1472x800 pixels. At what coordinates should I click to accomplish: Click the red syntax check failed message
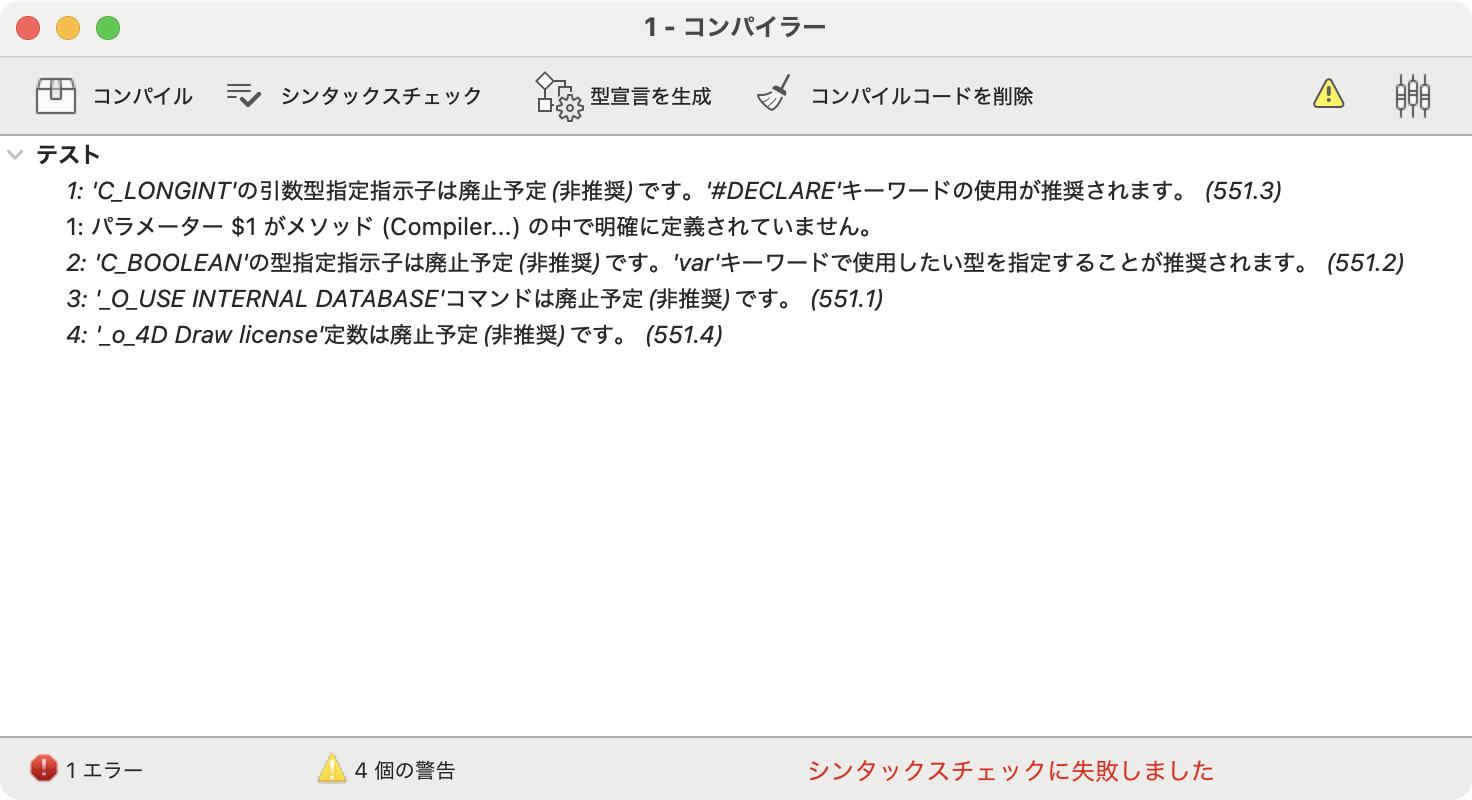pos(1010,770)
